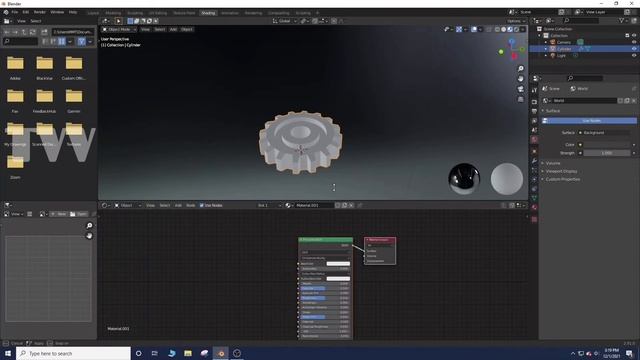Click the viewport pan hand gizmo
Viewport: 640px width, 360px height.
click(x=520, y=79)
